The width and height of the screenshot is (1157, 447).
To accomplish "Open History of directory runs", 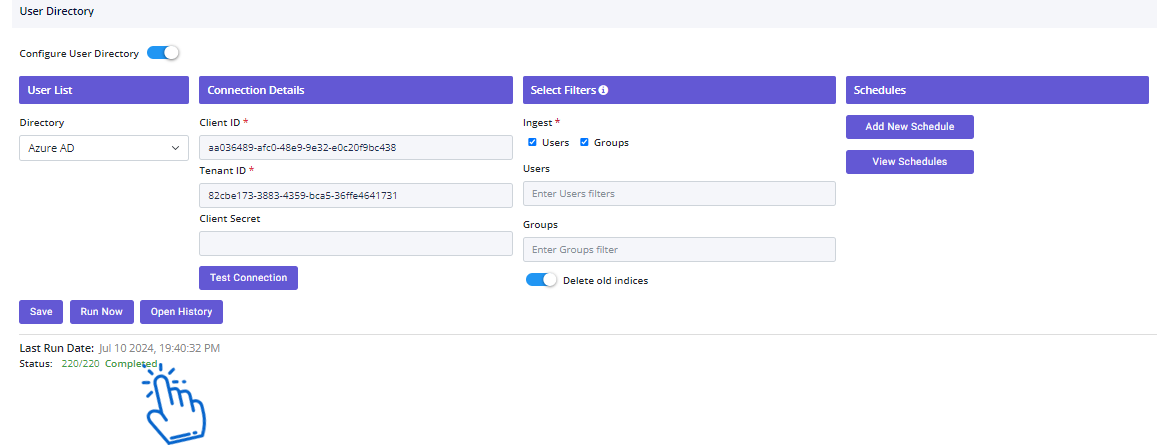I will [x=182, y=312].
